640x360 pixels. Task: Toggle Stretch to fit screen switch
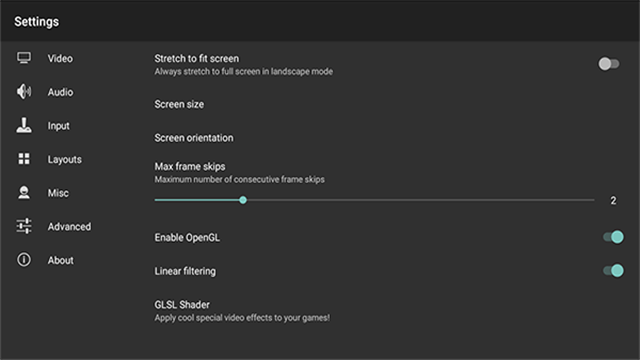coord(609,64)
